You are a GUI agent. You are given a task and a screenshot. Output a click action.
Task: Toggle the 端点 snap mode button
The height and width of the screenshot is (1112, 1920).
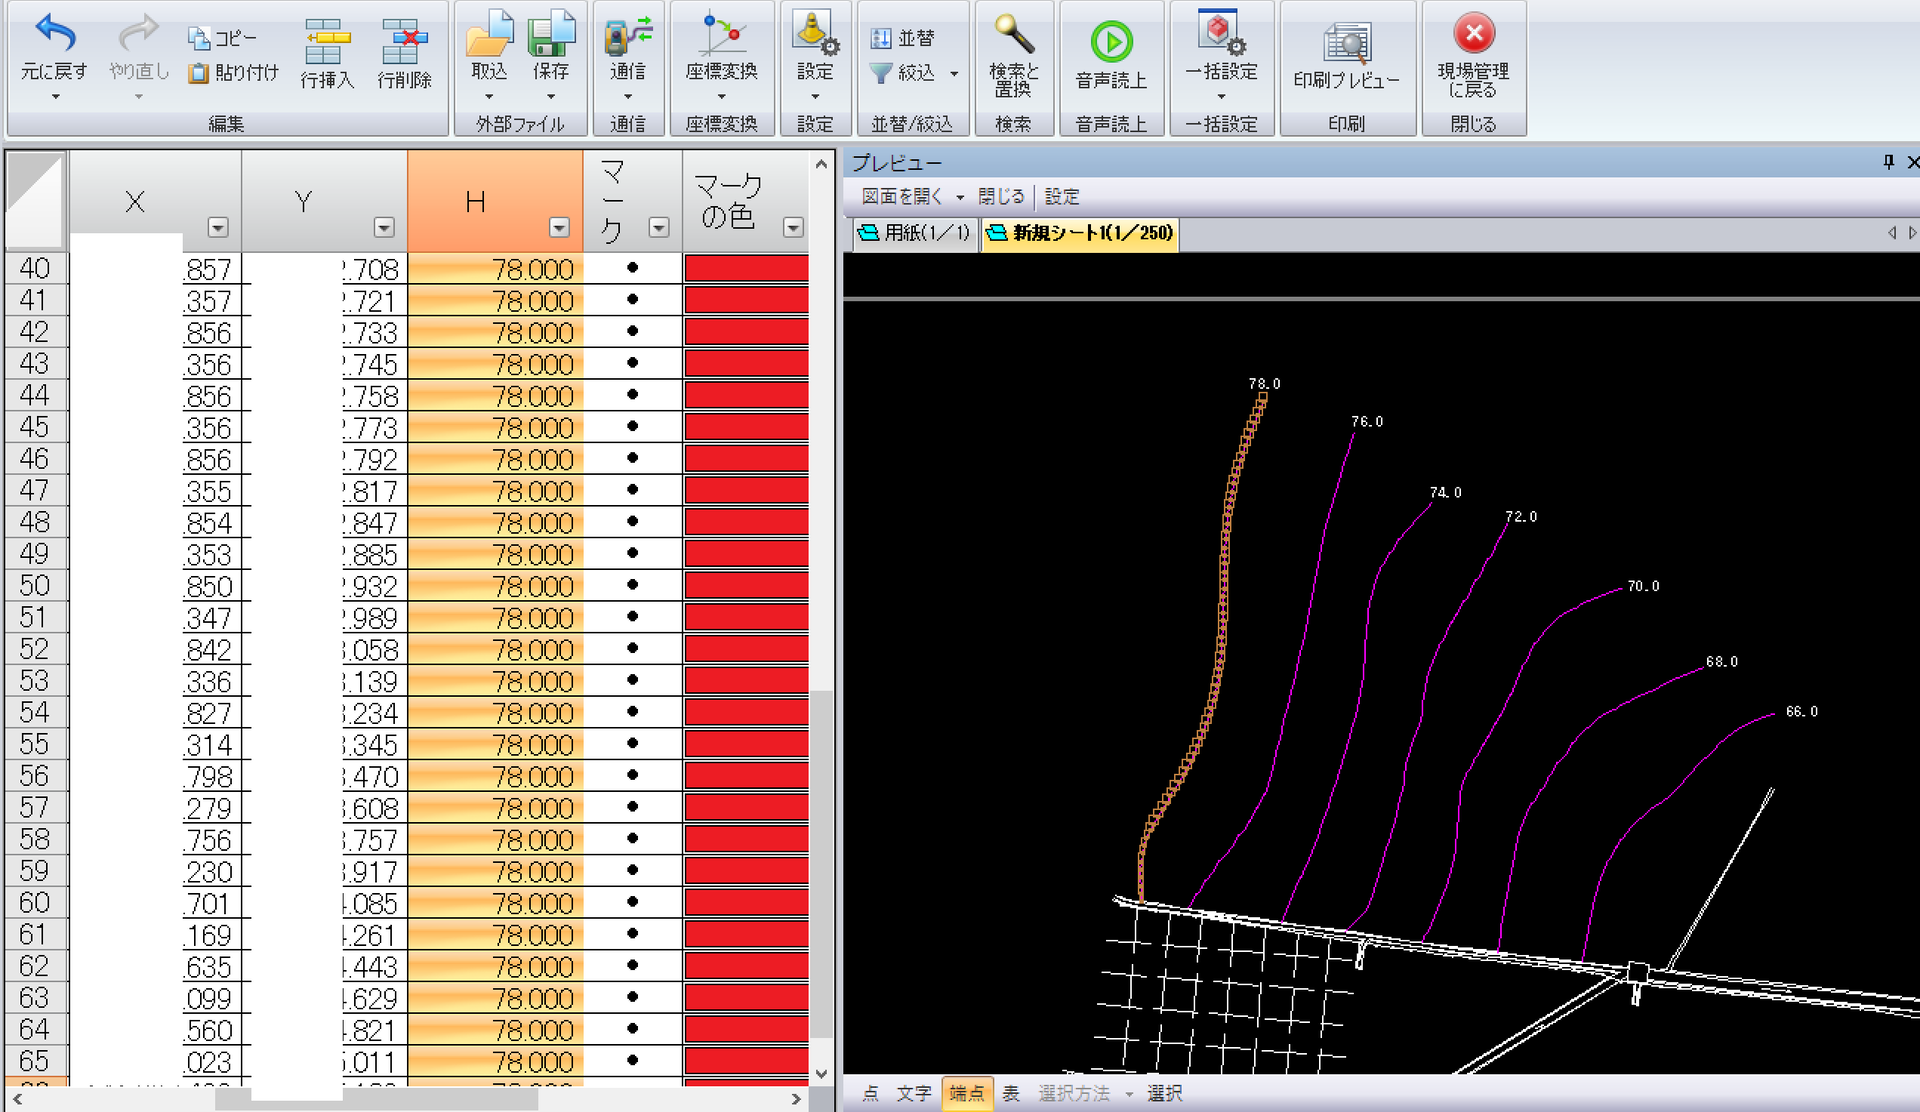pos(965,1093)
